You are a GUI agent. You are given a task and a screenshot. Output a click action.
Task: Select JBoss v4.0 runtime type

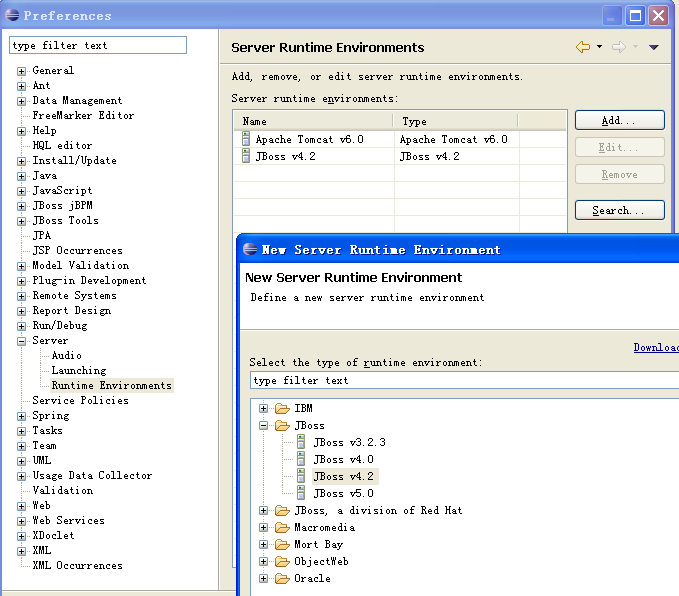pyautogui.click(x=343, y=459)
